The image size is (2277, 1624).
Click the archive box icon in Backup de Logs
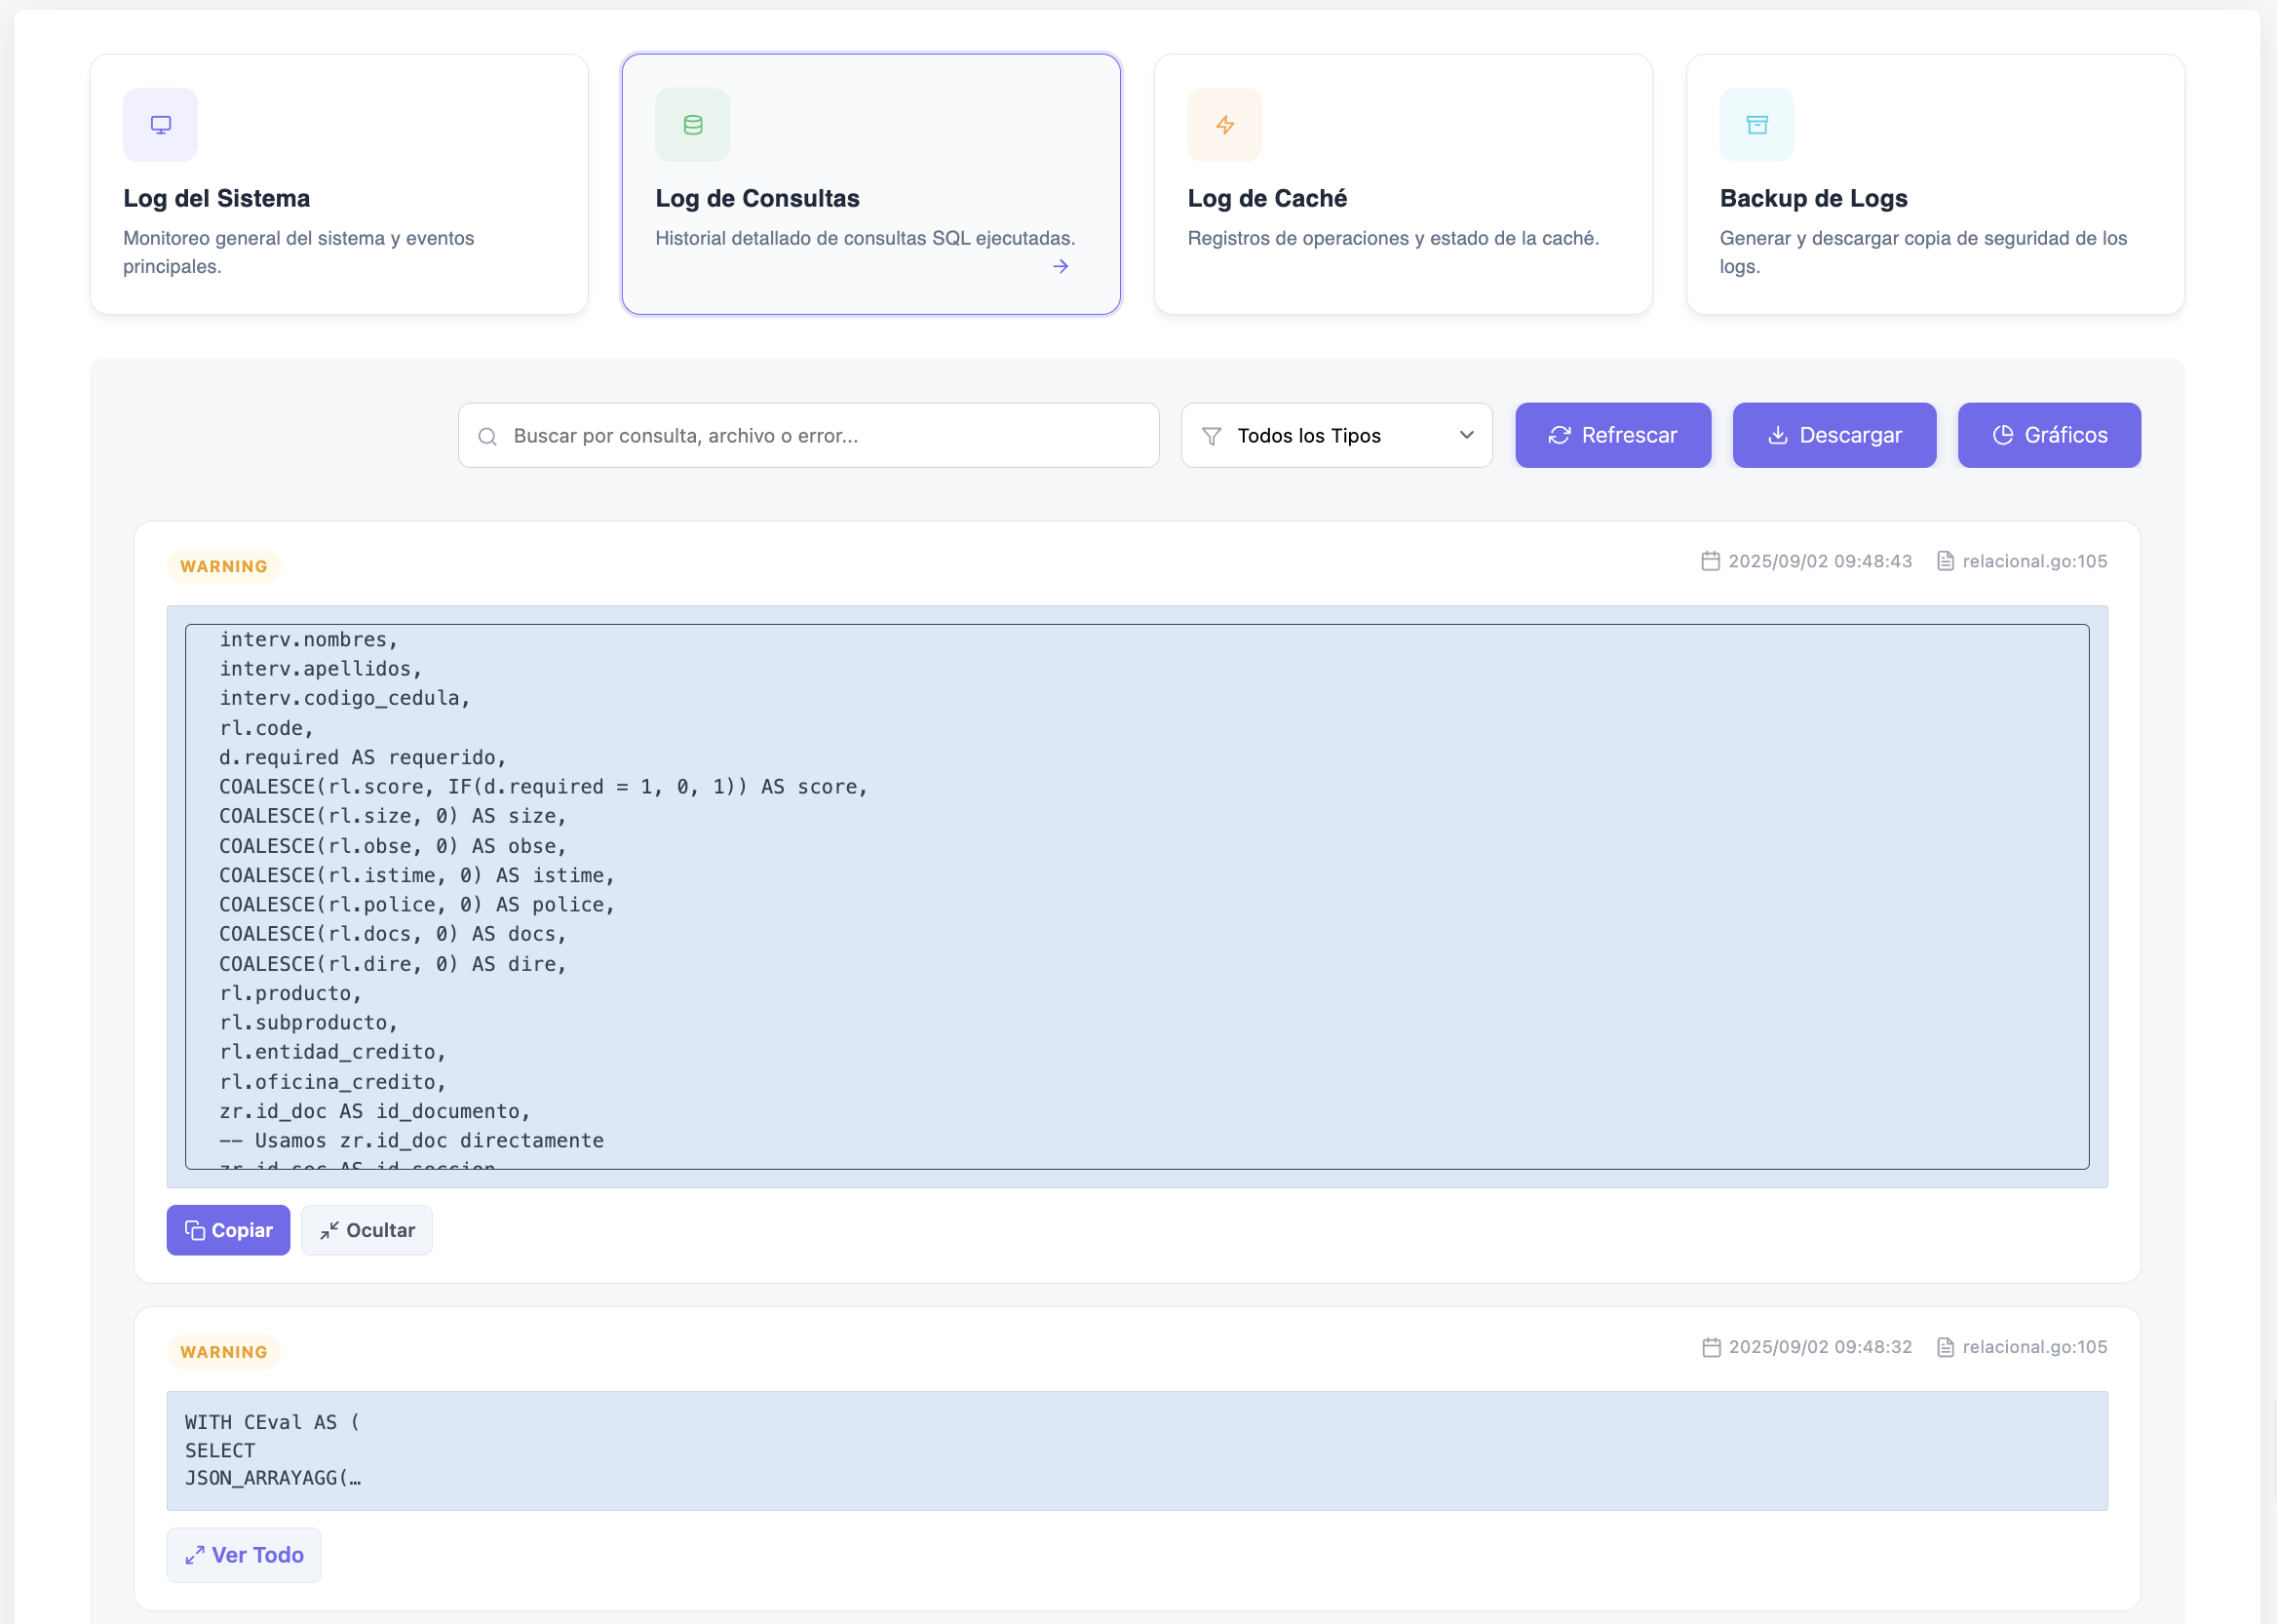pos(1756,125)
